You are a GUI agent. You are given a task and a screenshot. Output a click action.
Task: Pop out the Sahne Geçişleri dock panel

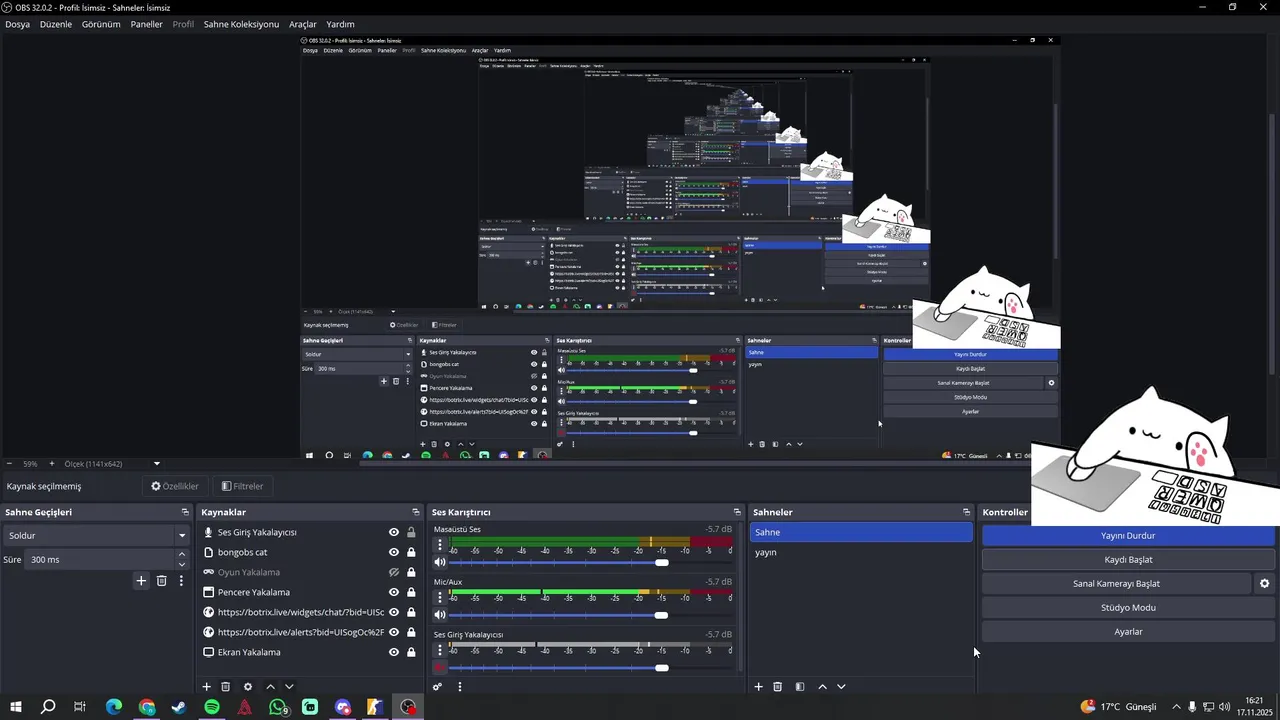(x=185, y=512)
